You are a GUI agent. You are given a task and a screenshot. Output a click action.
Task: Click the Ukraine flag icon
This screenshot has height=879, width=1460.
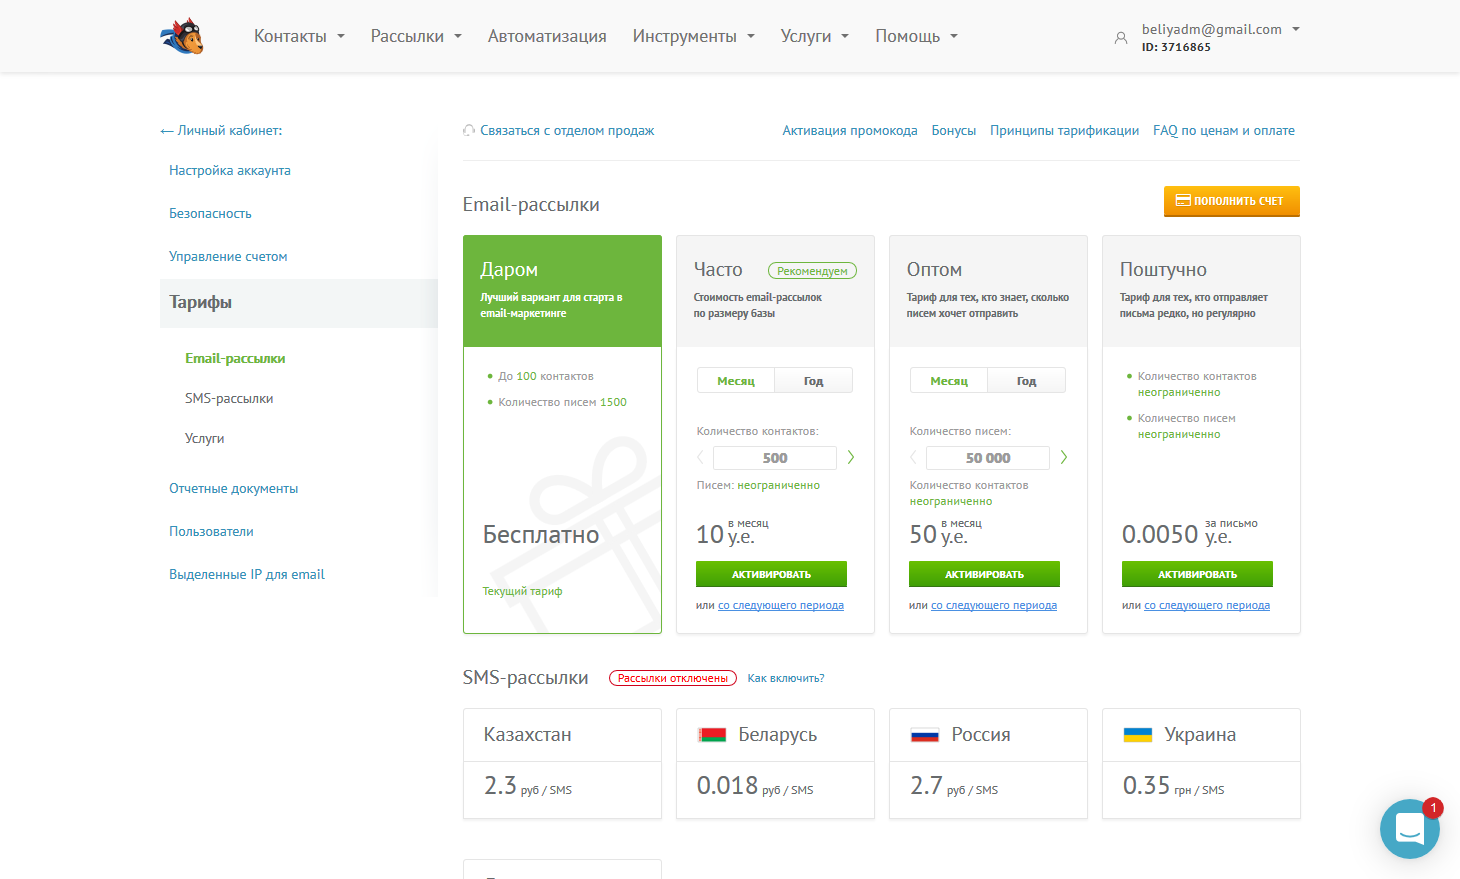(1138, 735)
